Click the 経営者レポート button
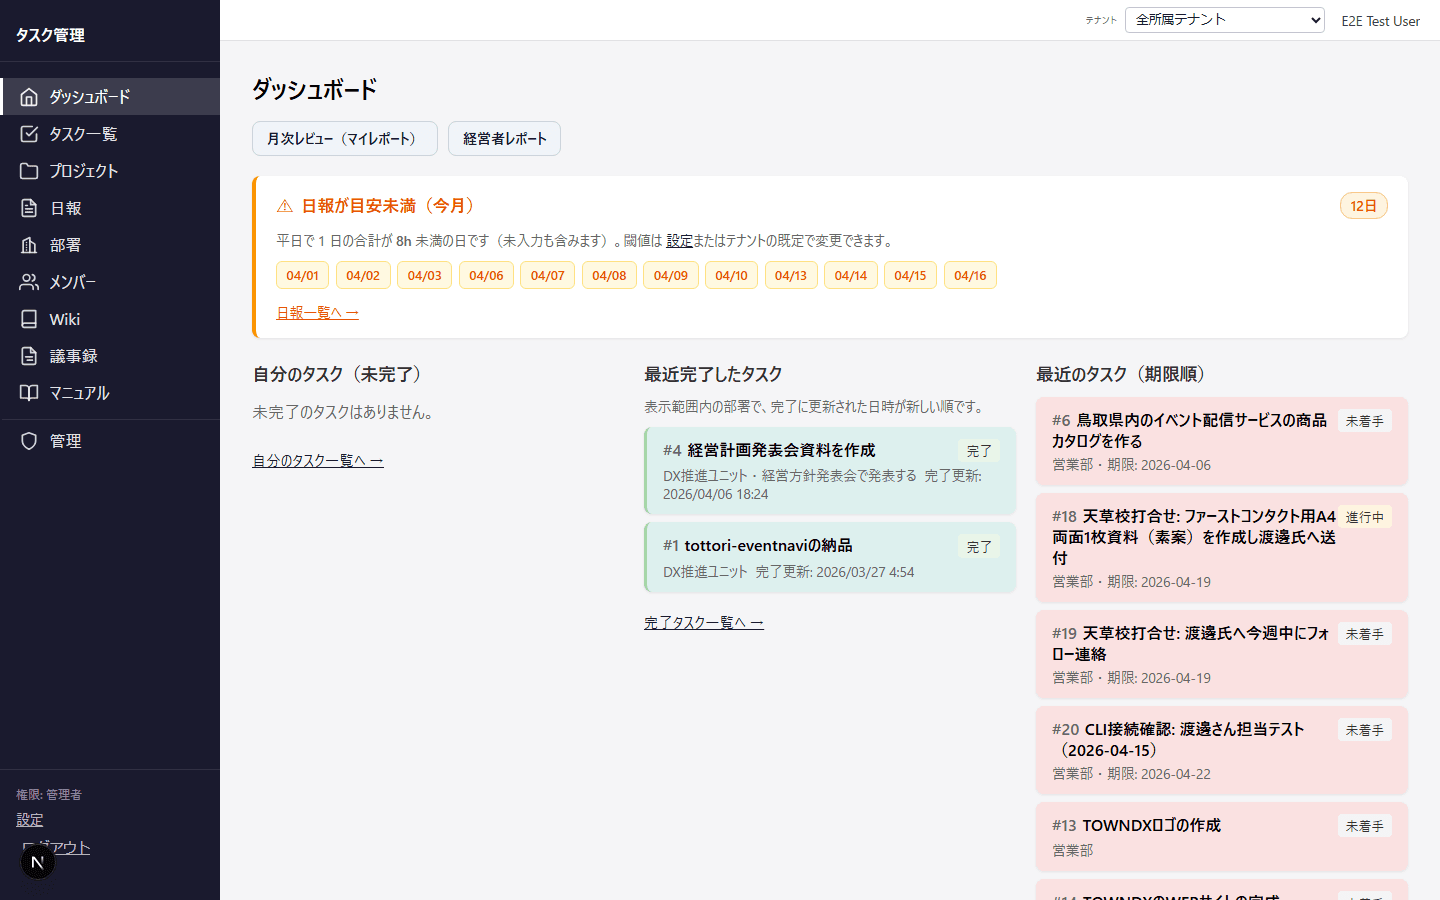 click(x=504, y=139)
